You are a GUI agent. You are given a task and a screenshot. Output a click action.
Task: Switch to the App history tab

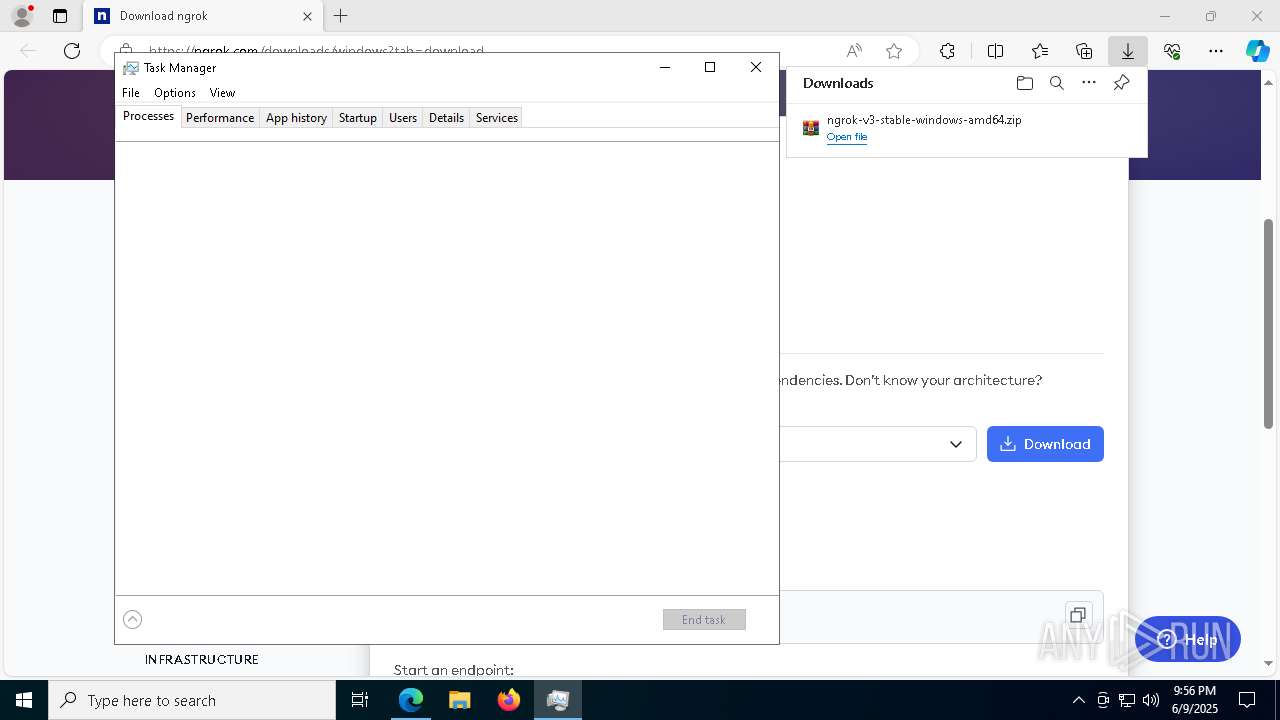[296, 118]
